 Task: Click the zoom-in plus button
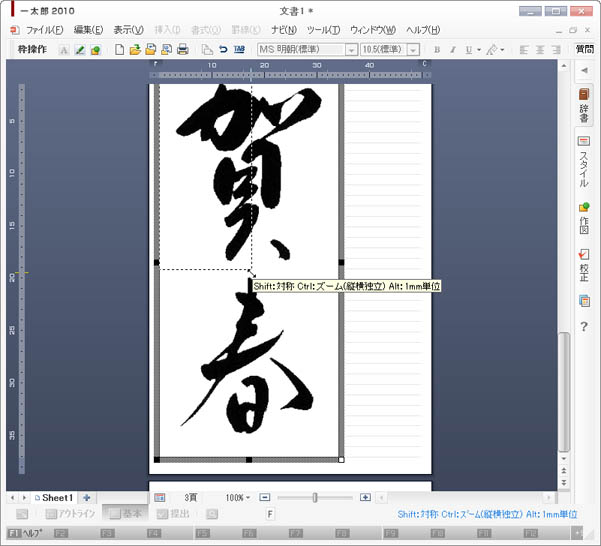pyautogui.click(x=365, y=497)
